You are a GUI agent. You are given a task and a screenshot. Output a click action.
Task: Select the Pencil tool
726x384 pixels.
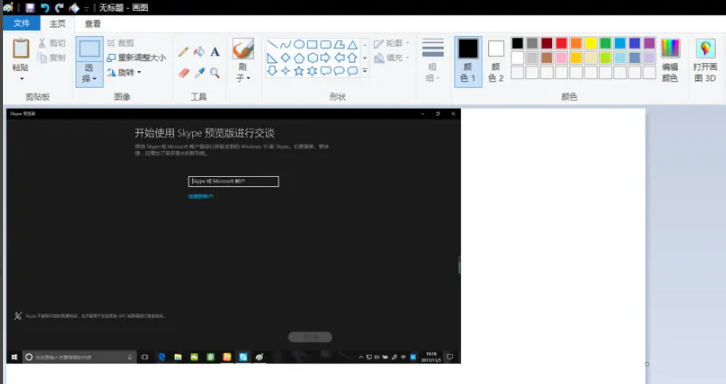183,51
